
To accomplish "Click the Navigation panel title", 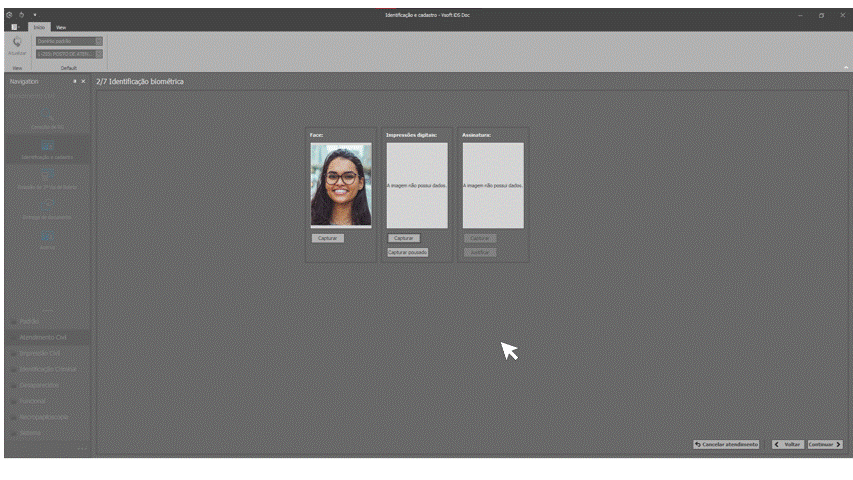I will (x=24, y=82).
